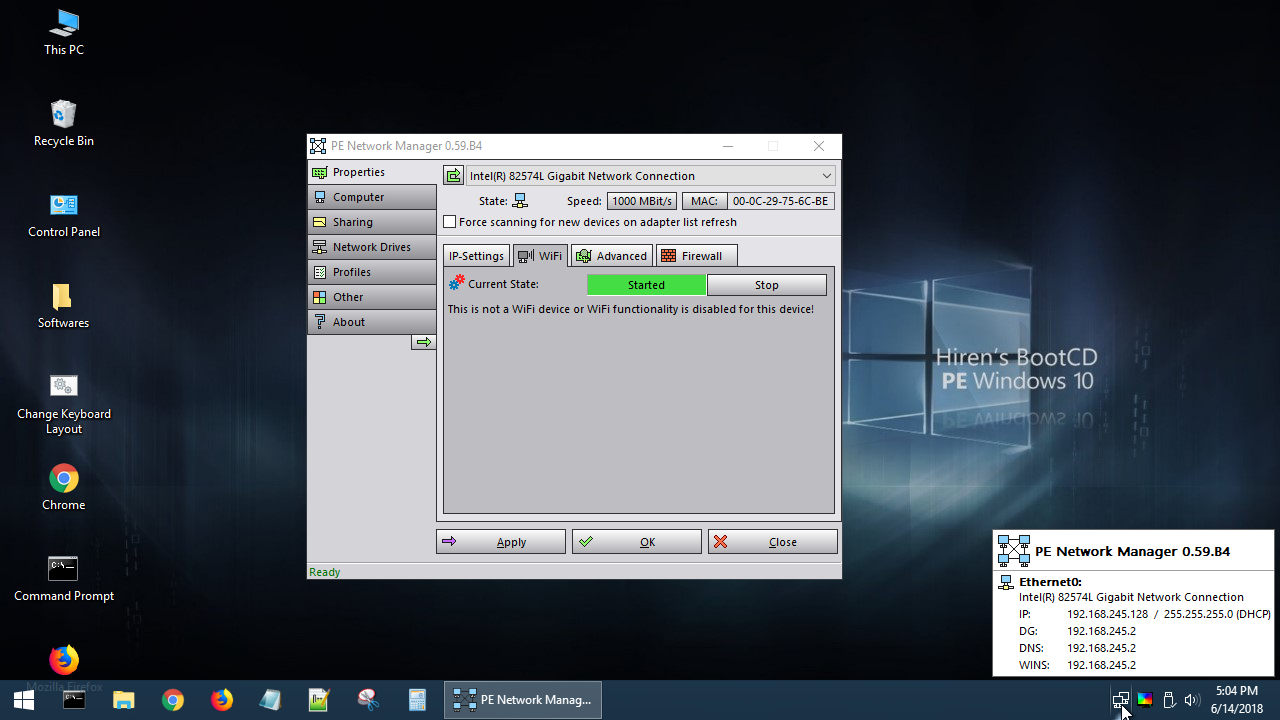Launch Command Prompt from the taskbar
This screenshot has height=720, width=1280.
(x=74, y=700)
